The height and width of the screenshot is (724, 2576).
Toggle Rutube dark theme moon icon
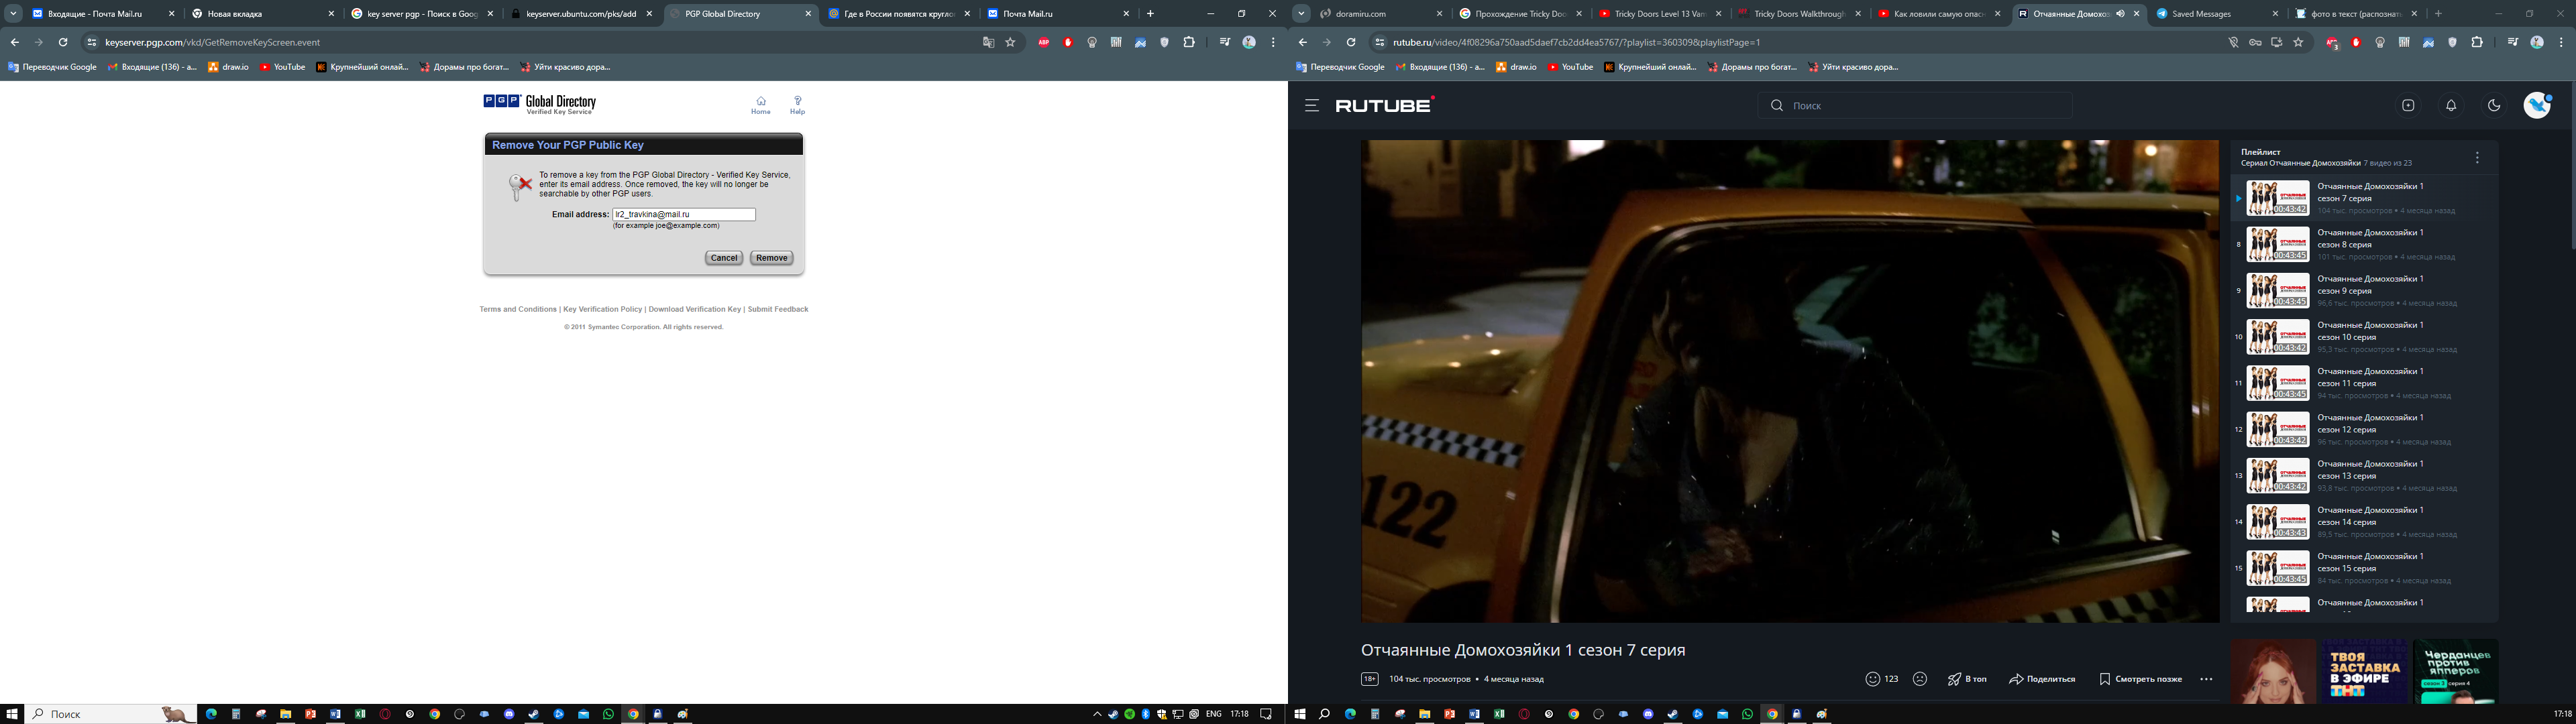click(2494, 105)
